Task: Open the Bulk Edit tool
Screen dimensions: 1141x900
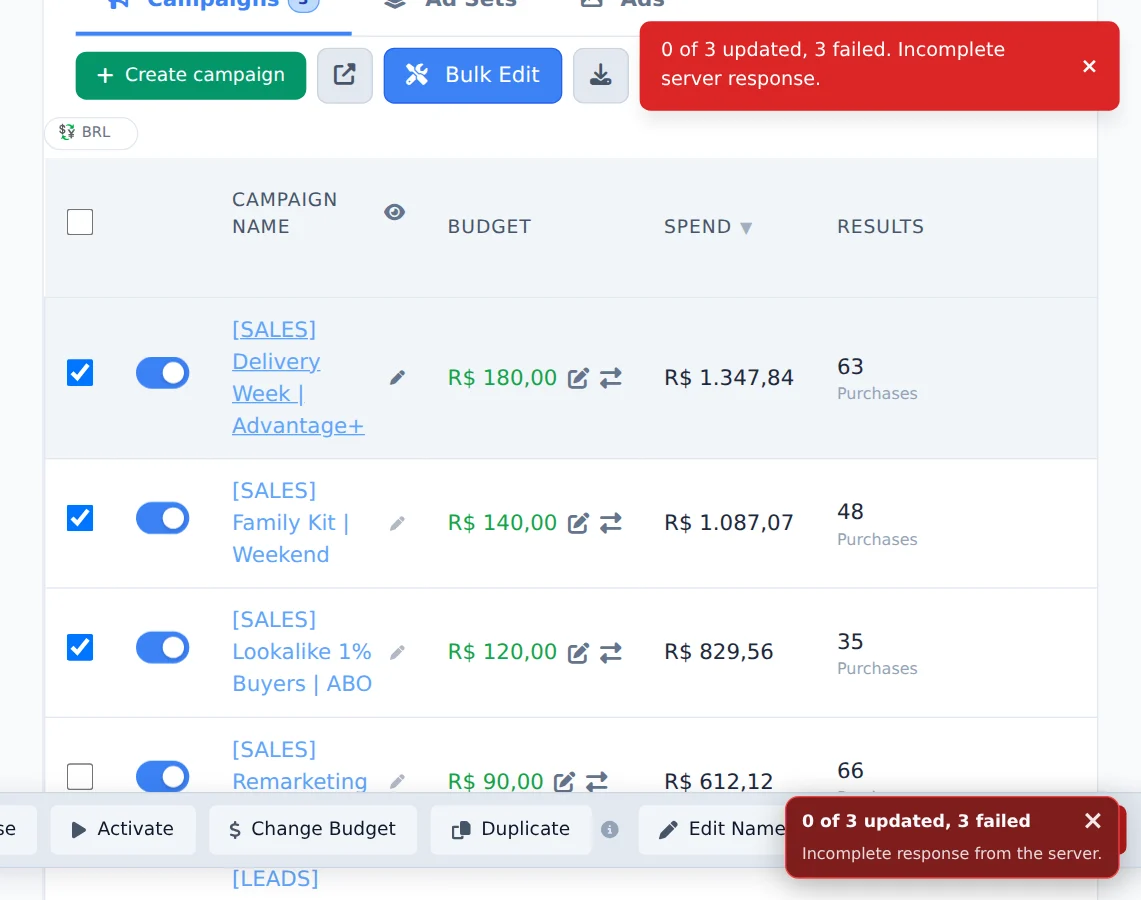Action: point(473,76)
